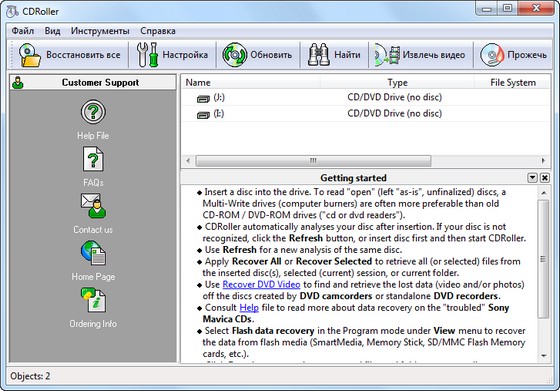
Task: Open the Инструменты menu
Action: pos(100,31)
